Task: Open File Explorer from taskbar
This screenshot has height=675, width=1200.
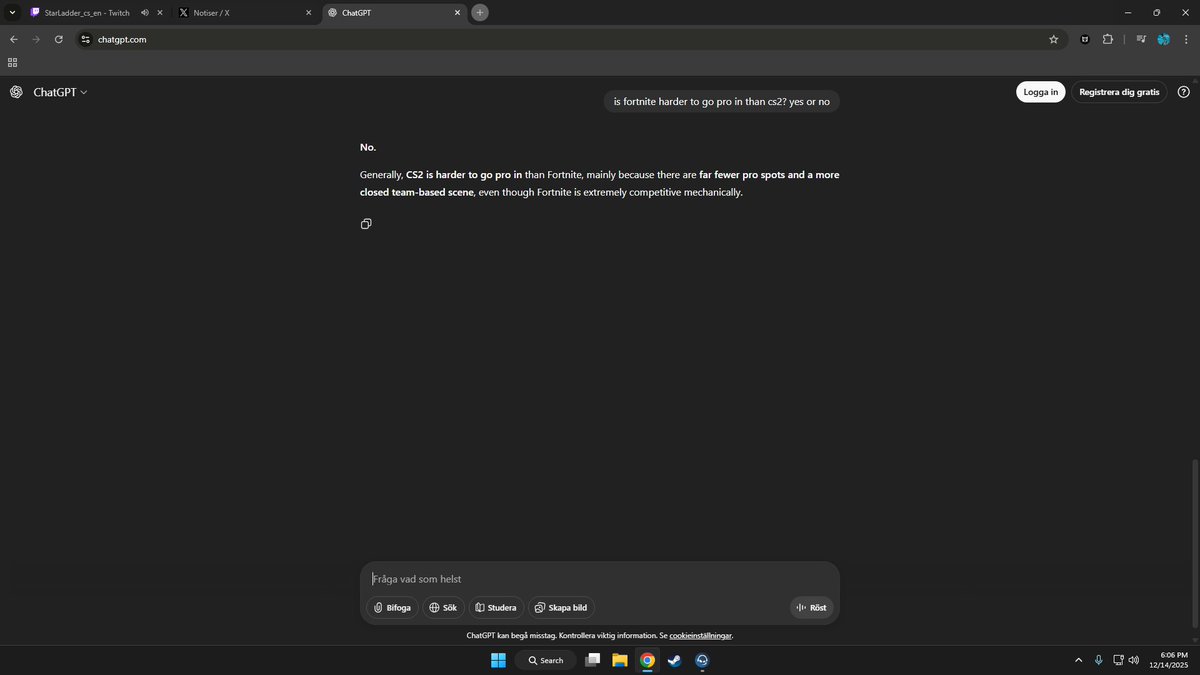Action: [x=620, y=660]
